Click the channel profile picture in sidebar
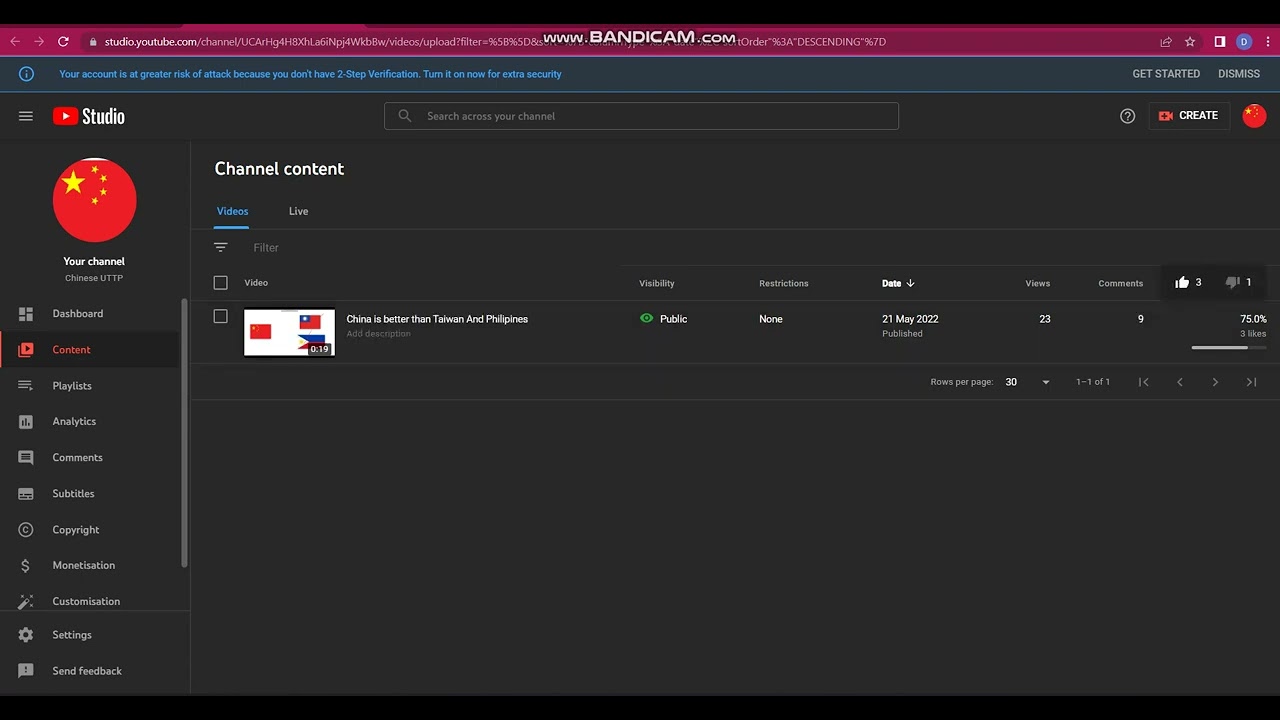The width and height of the screenshot is (1280, 720). [x=95, y=199]
